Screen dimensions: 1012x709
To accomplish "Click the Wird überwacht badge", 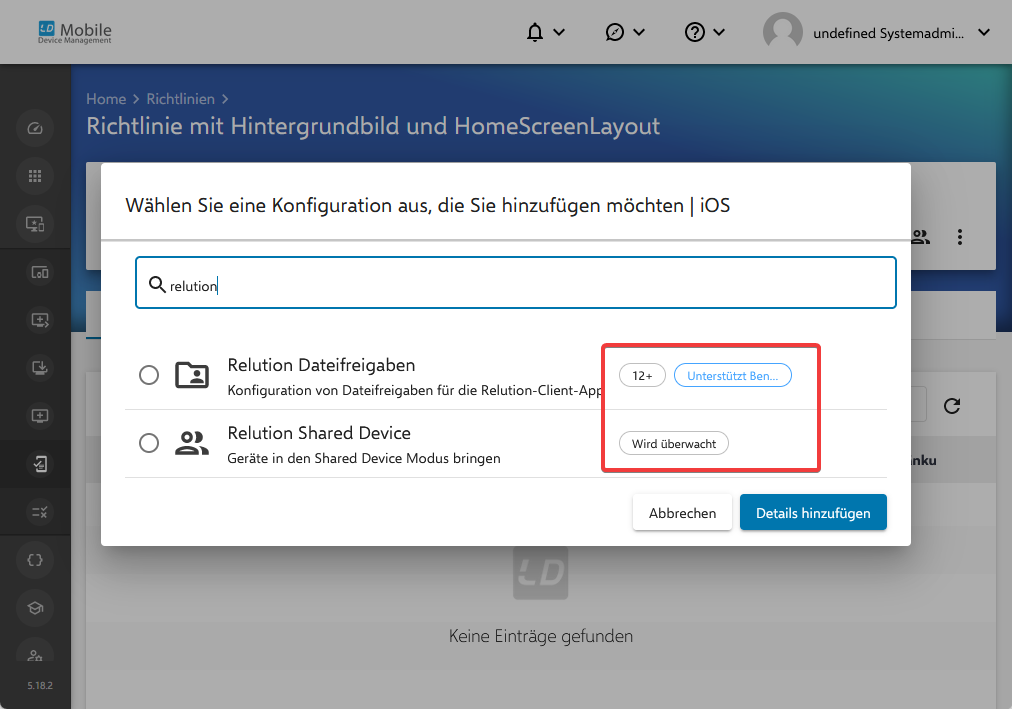I will tap(674, 443).
